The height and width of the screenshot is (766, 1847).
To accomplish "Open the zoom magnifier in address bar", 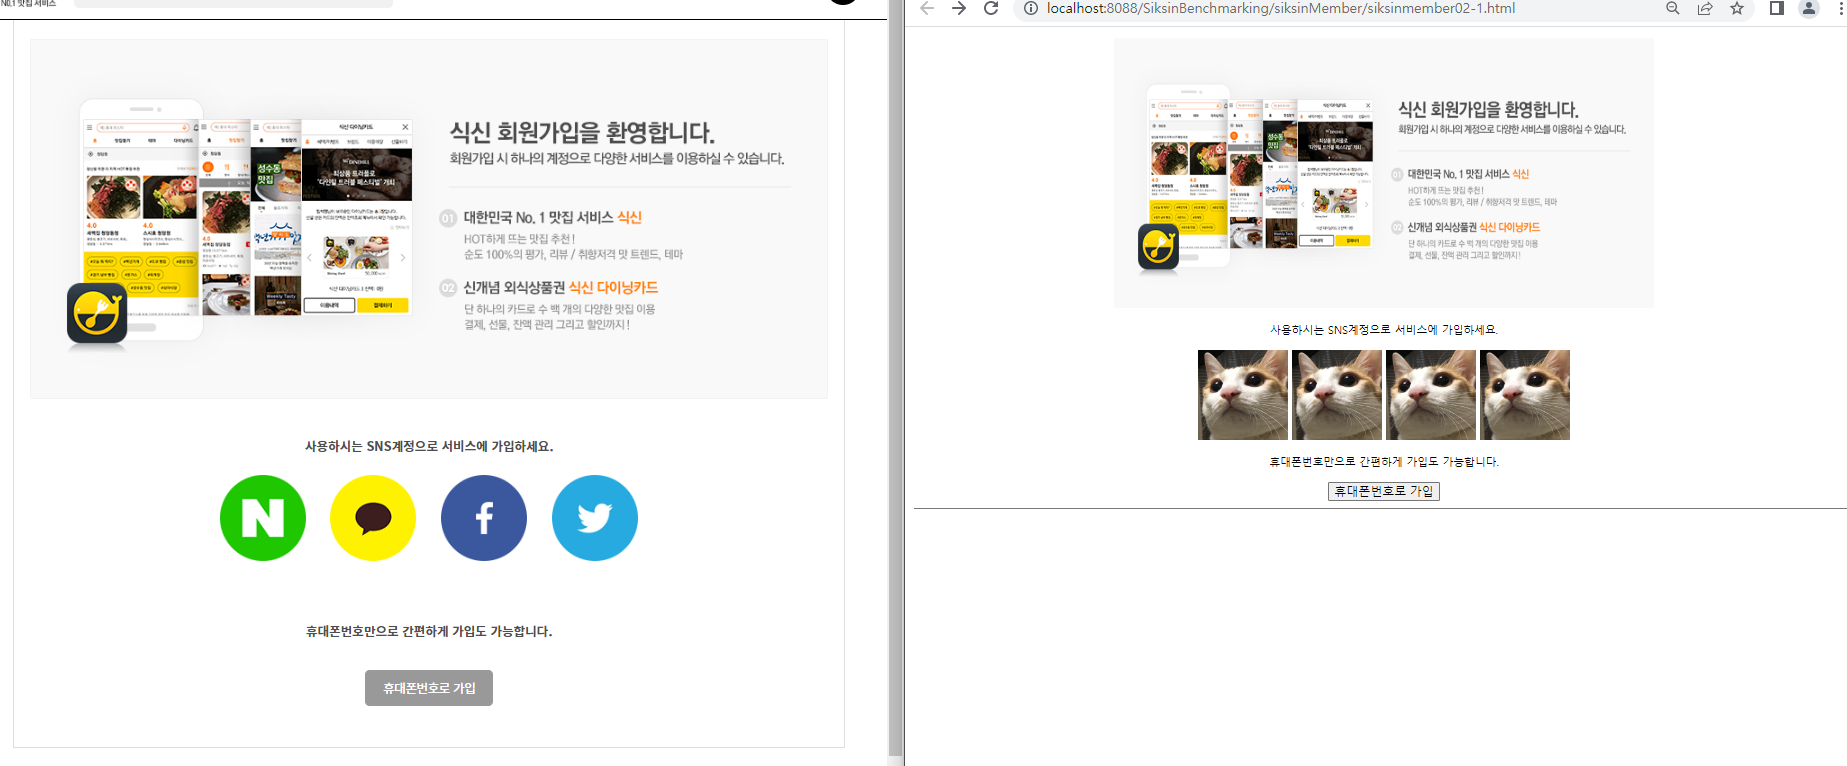I will [1673, 9].
